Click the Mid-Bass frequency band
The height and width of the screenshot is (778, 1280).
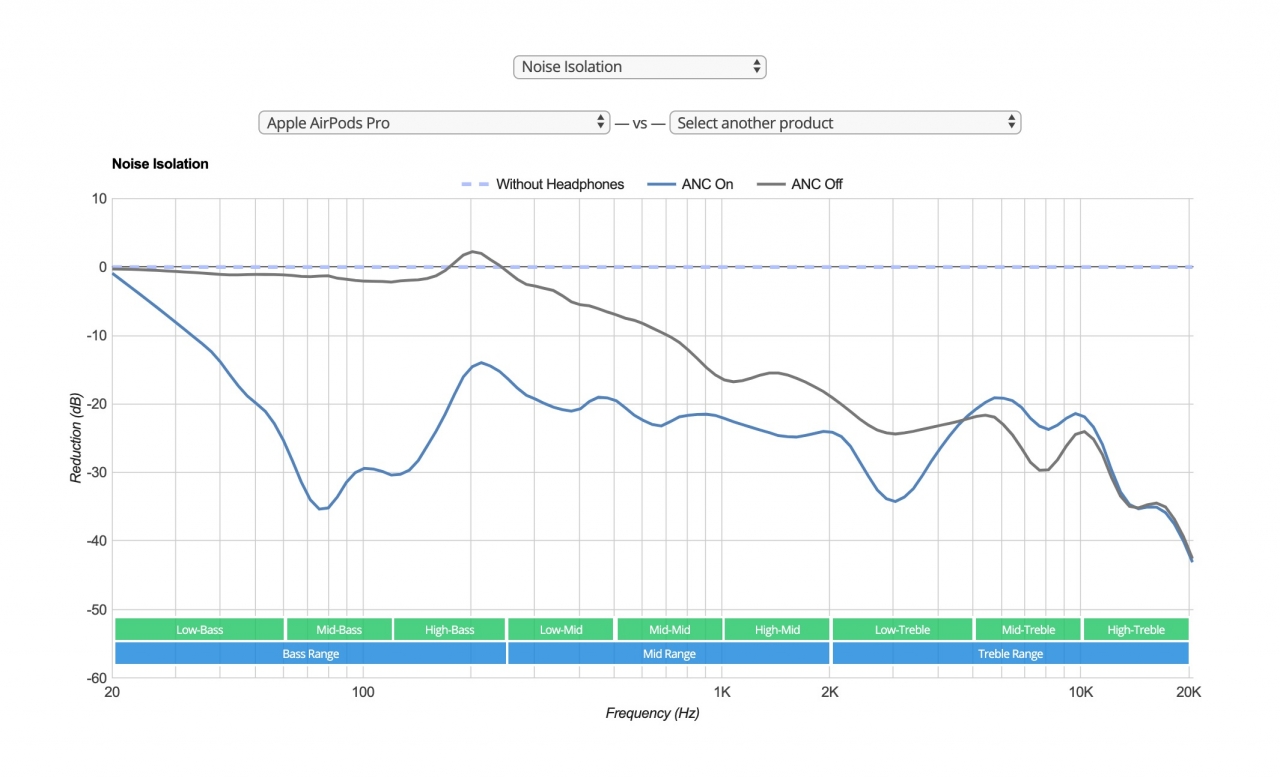point(339,630)
